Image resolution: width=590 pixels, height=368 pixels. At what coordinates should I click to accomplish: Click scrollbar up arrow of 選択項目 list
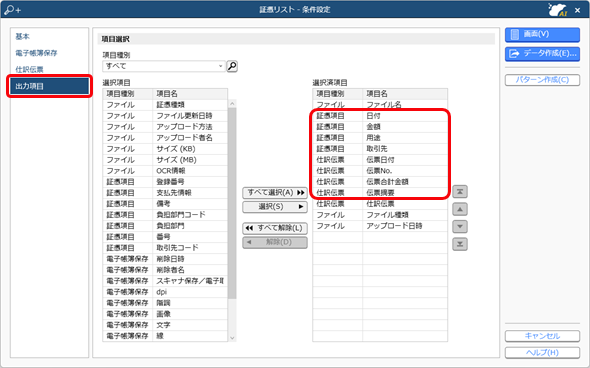(x=232, y=103)
